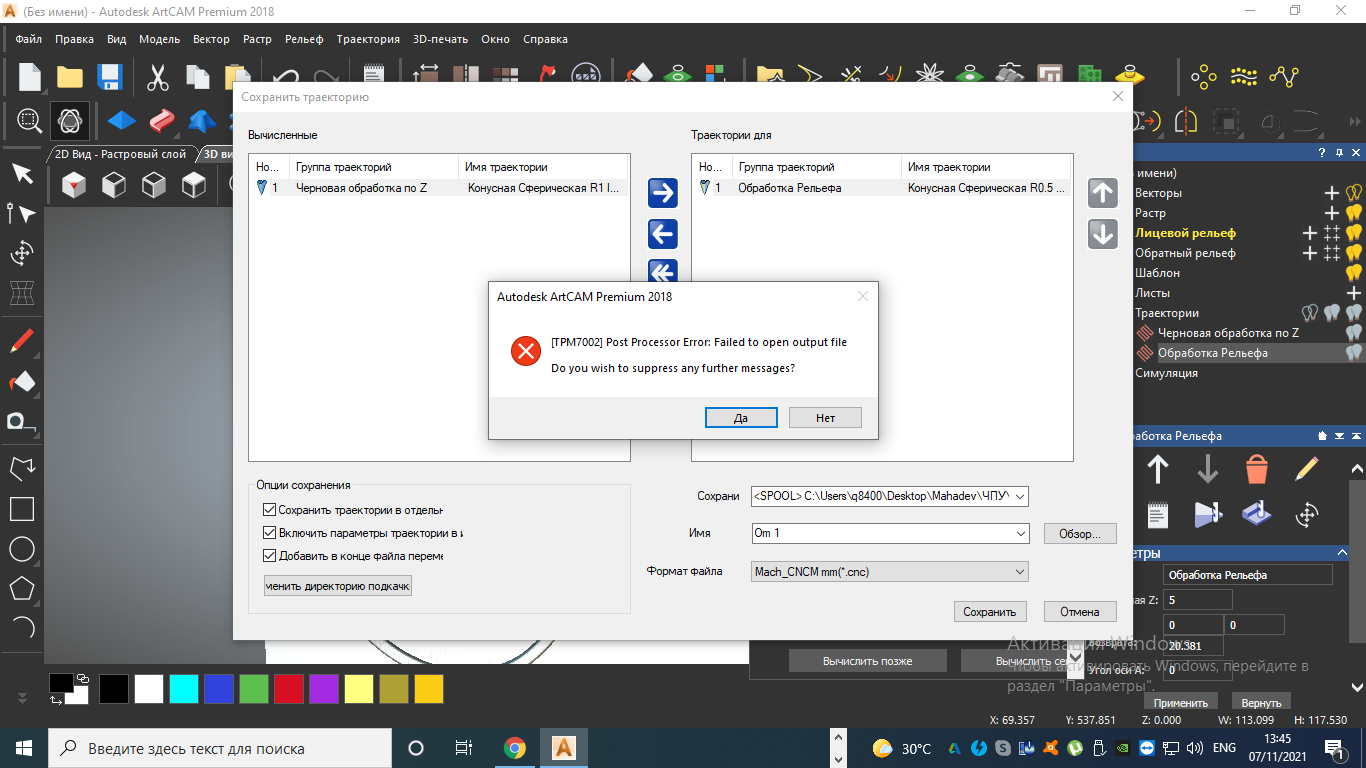
Task: Click the Copy icon in main toolbar
Action: tap(198, 77)
